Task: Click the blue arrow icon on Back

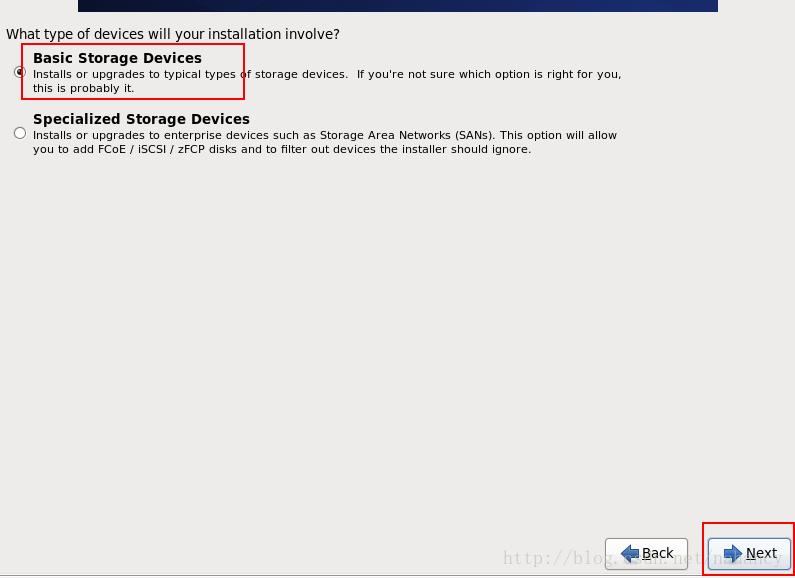Action: [x=630, y=553]
